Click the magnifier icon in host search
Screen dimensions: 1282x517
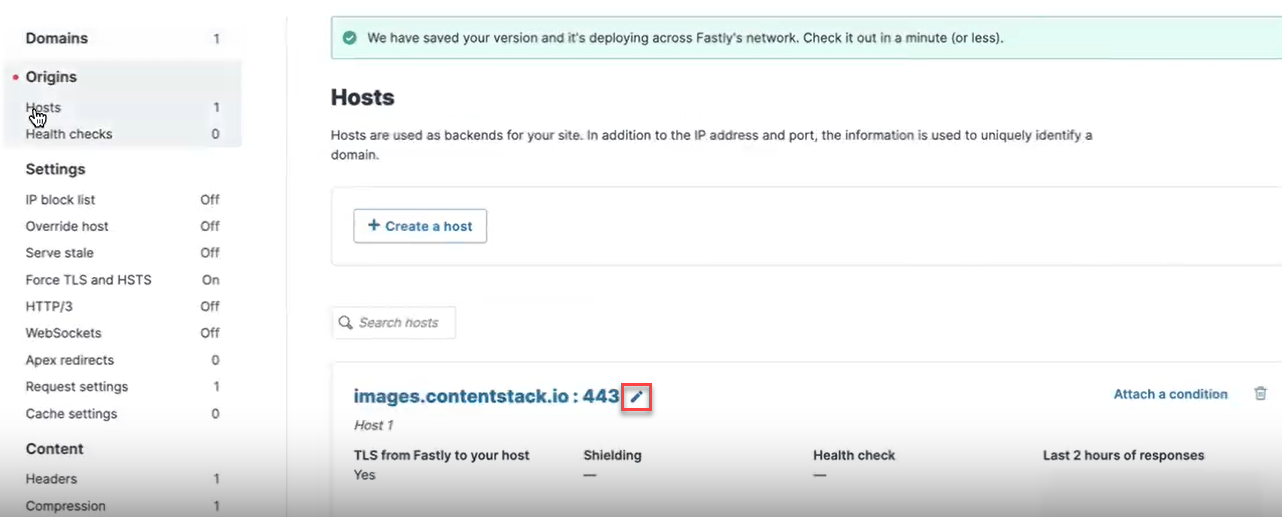[346, 323]
